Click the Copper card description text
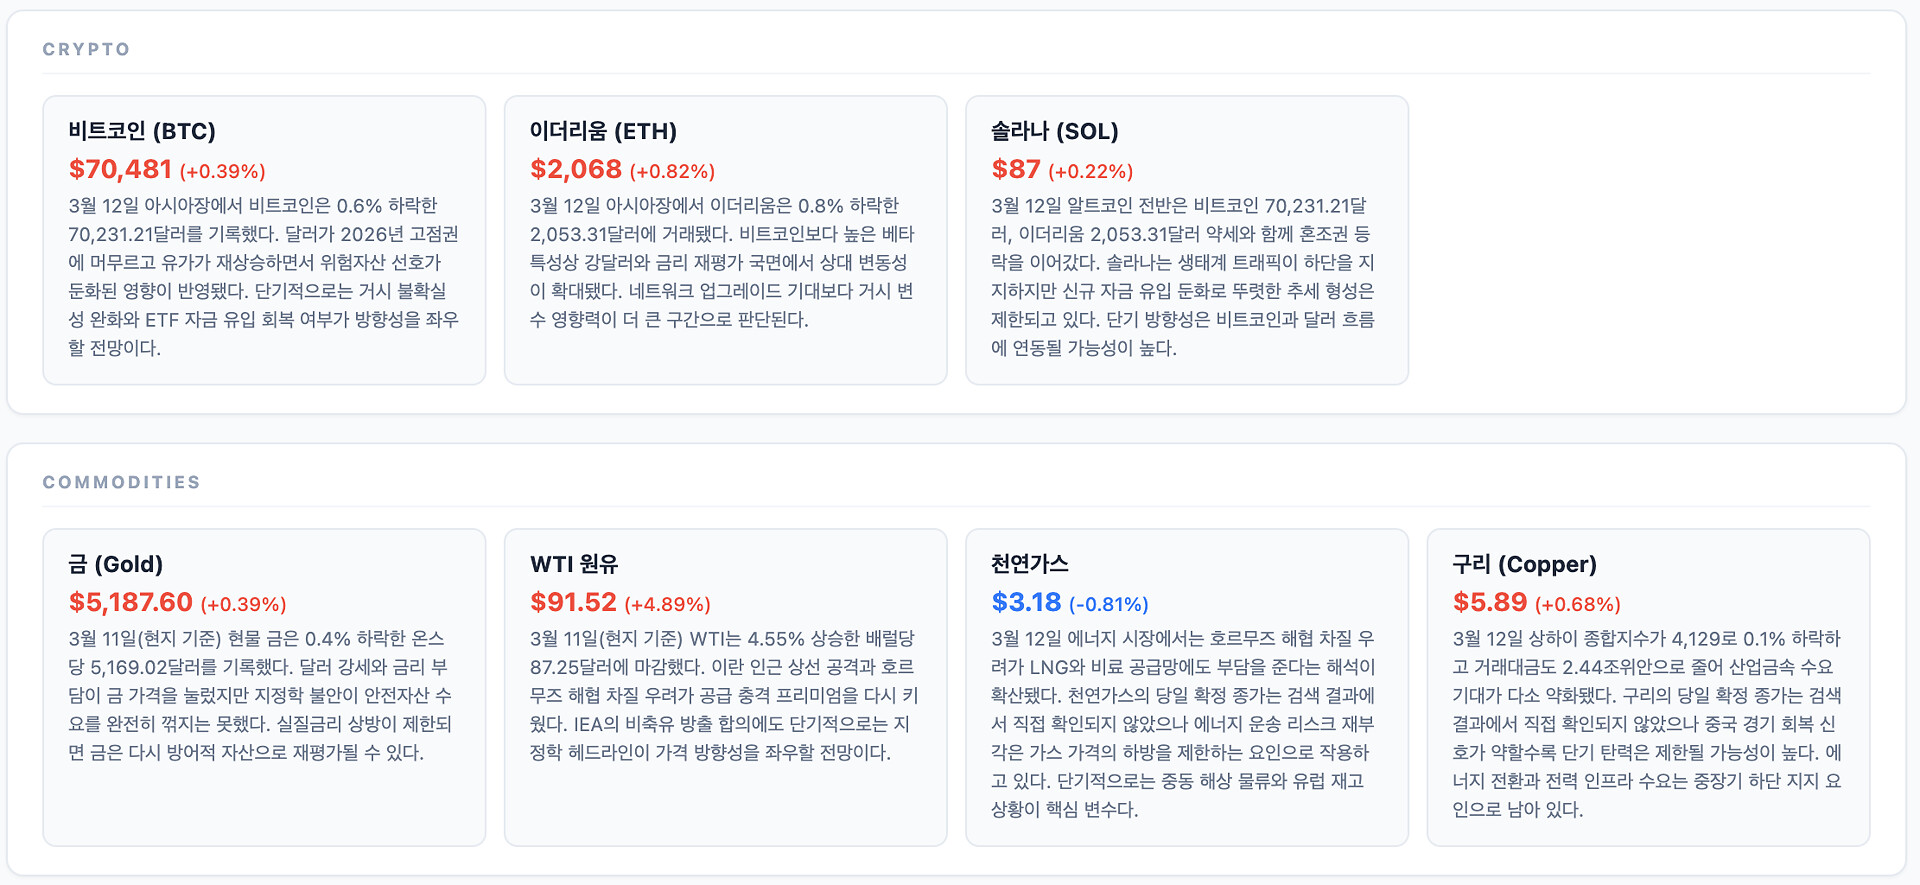Image resolution: width=1920 pixels, height=885 pixels. pyautogui.click(x=1647, y=724)
